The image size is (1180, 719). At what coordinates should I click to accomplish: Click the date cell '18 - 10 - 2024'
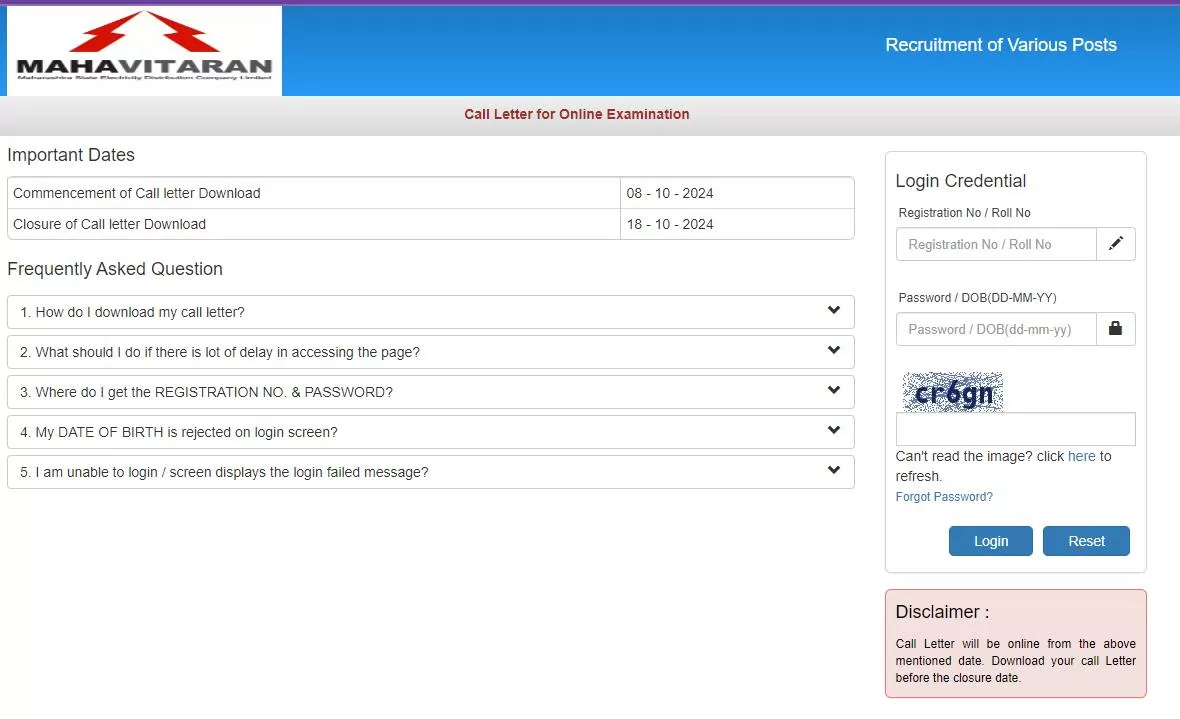click(737, 224)
